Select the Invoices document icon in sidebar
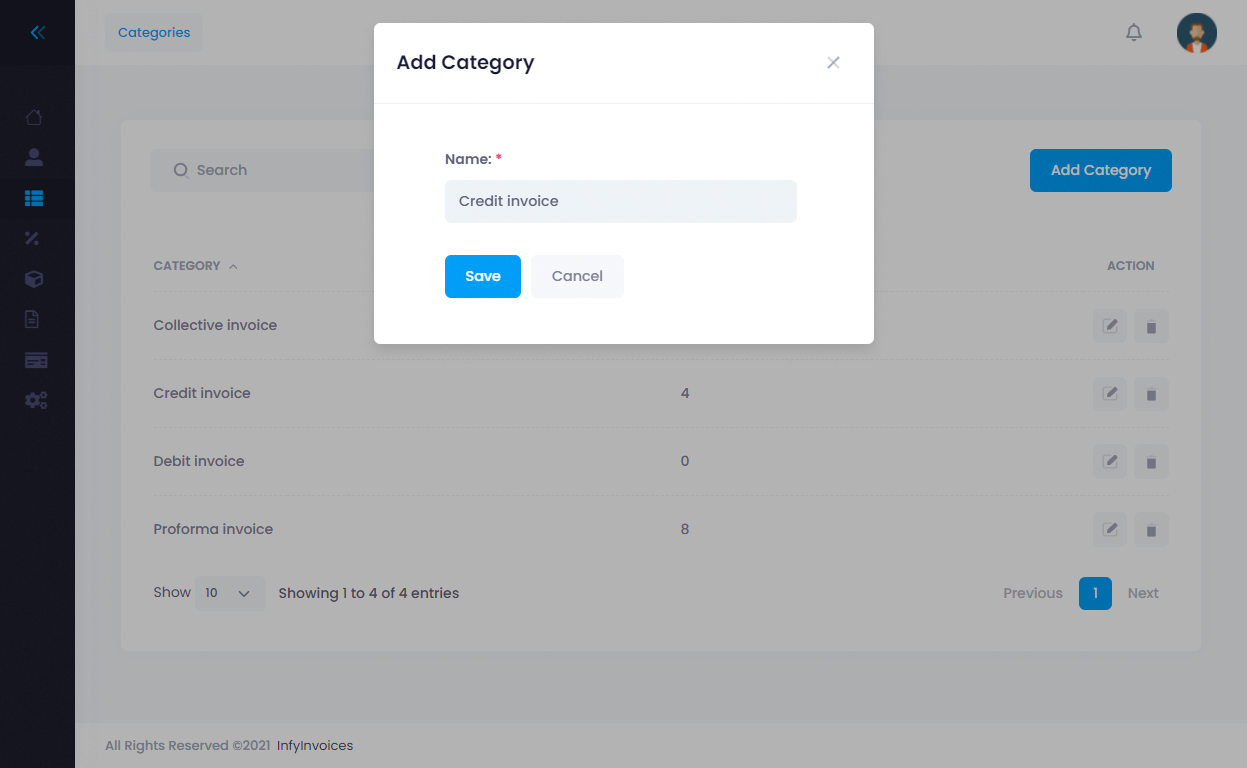Image resolution: width=1247 pixels, height=768 pixels. tap(34, 319)
